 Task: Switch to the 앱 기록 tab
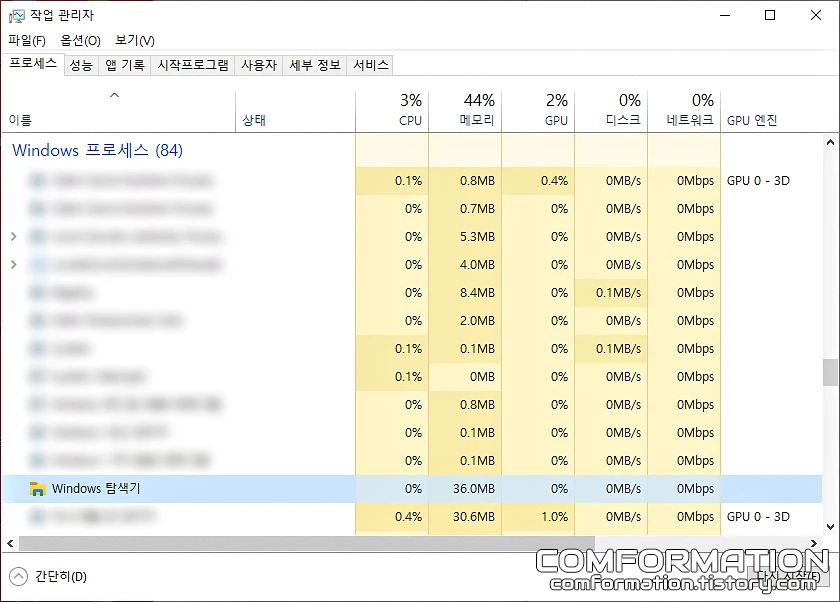[124, 65]
